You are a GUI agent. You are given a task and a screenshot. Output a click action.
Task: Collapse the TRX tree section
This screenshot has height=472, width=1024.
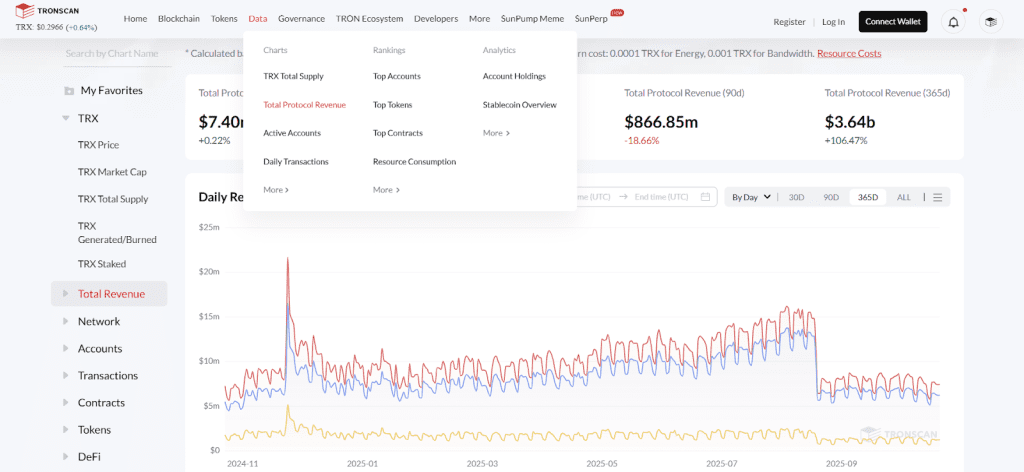pos(66,118)
